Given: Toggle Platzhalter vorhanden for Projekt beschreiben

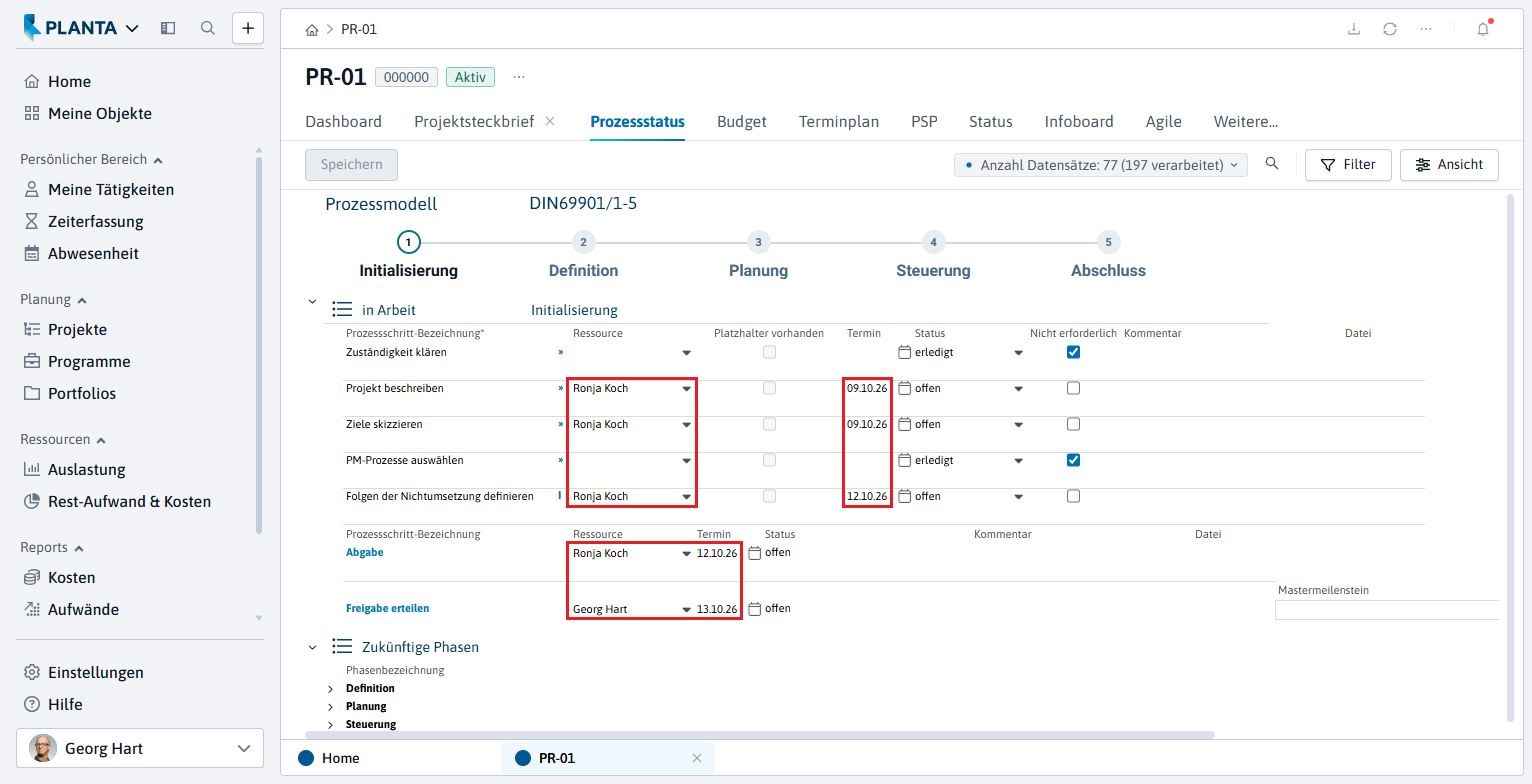Looking at the screenshot, I should (x=769, y=388).
